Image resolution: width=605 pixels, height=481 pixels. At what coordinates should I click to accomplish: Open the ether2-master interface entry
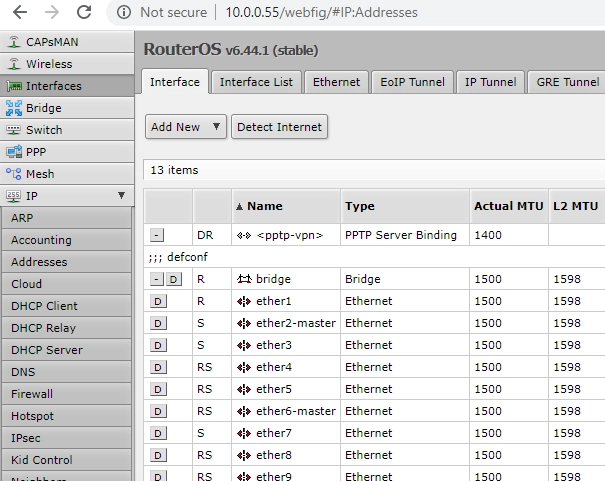coord(296,323)
